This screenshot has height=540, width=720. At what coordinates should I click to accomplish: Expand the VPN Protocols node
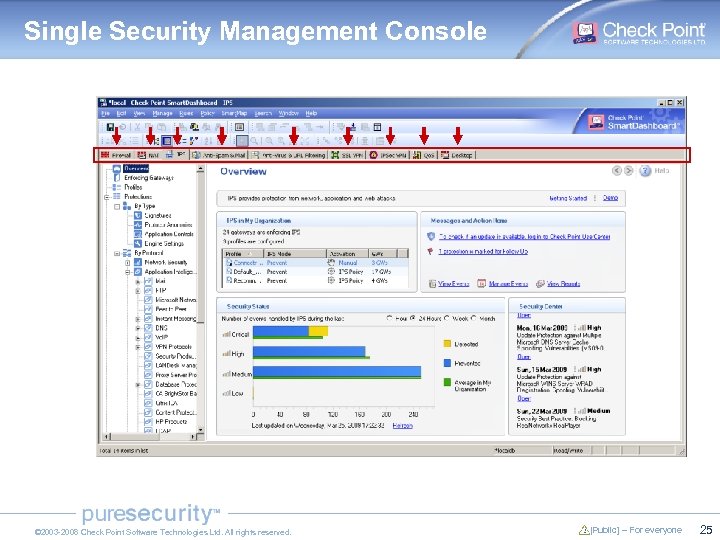tap(138, 347)
